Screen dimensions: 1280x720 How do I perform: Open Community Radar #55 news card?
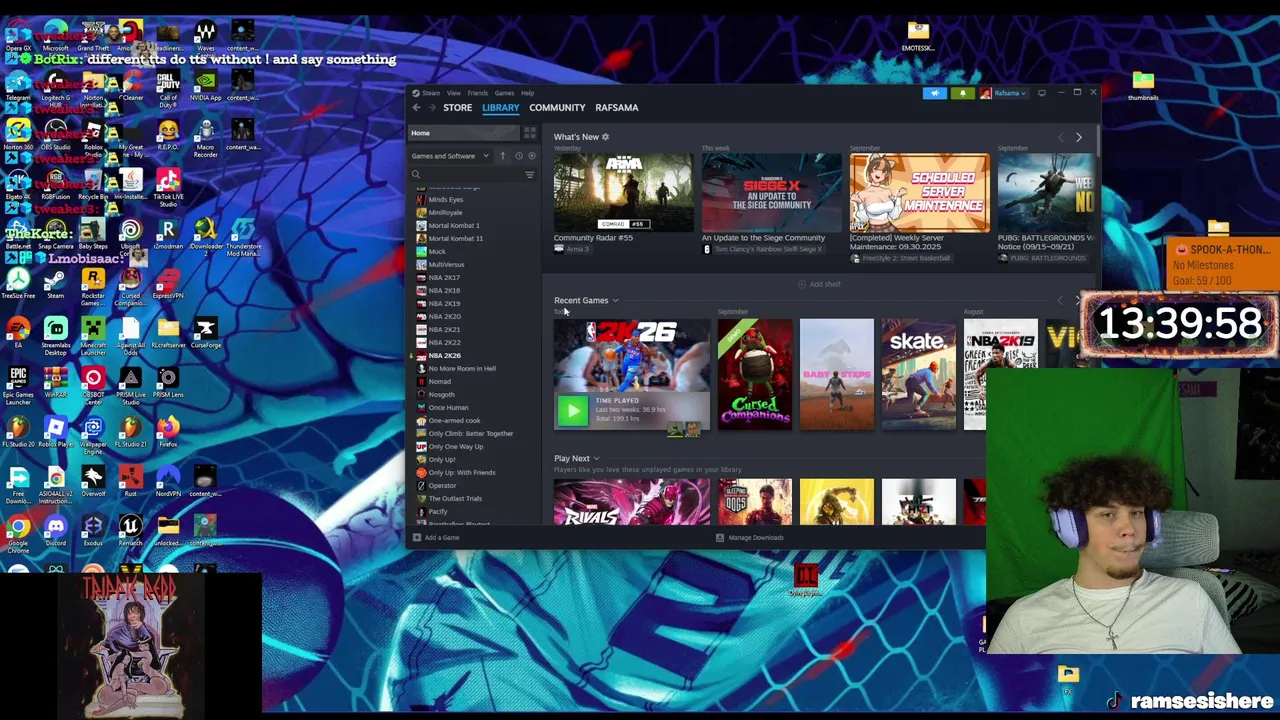(x=623, y=193)
